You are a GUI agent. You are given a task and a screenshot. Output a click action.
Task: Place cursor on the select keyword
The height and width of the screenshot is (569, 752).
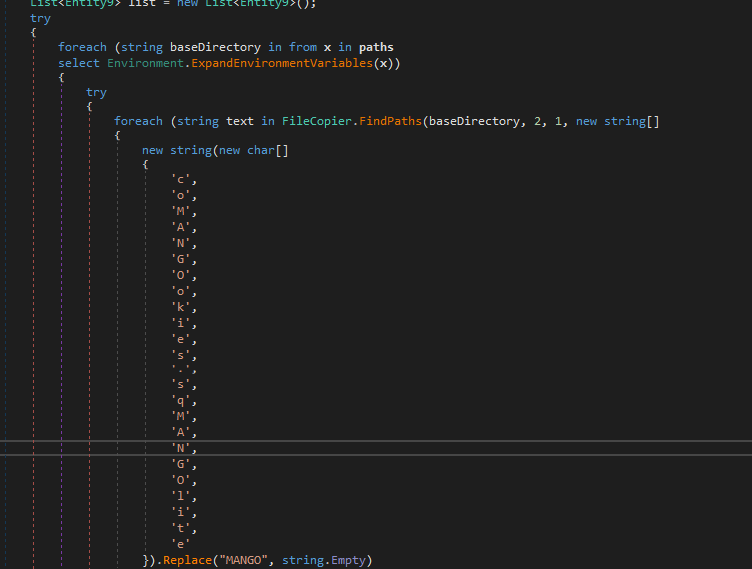tap(79, 63)
